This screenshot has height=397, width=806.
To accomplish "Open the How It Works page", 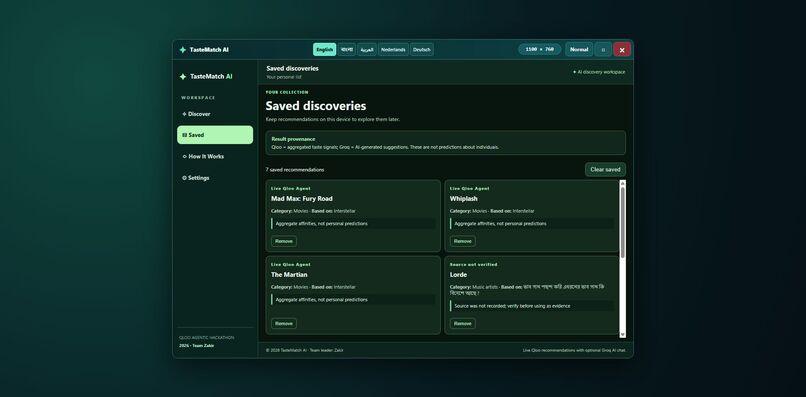I will tap(215, 156).
